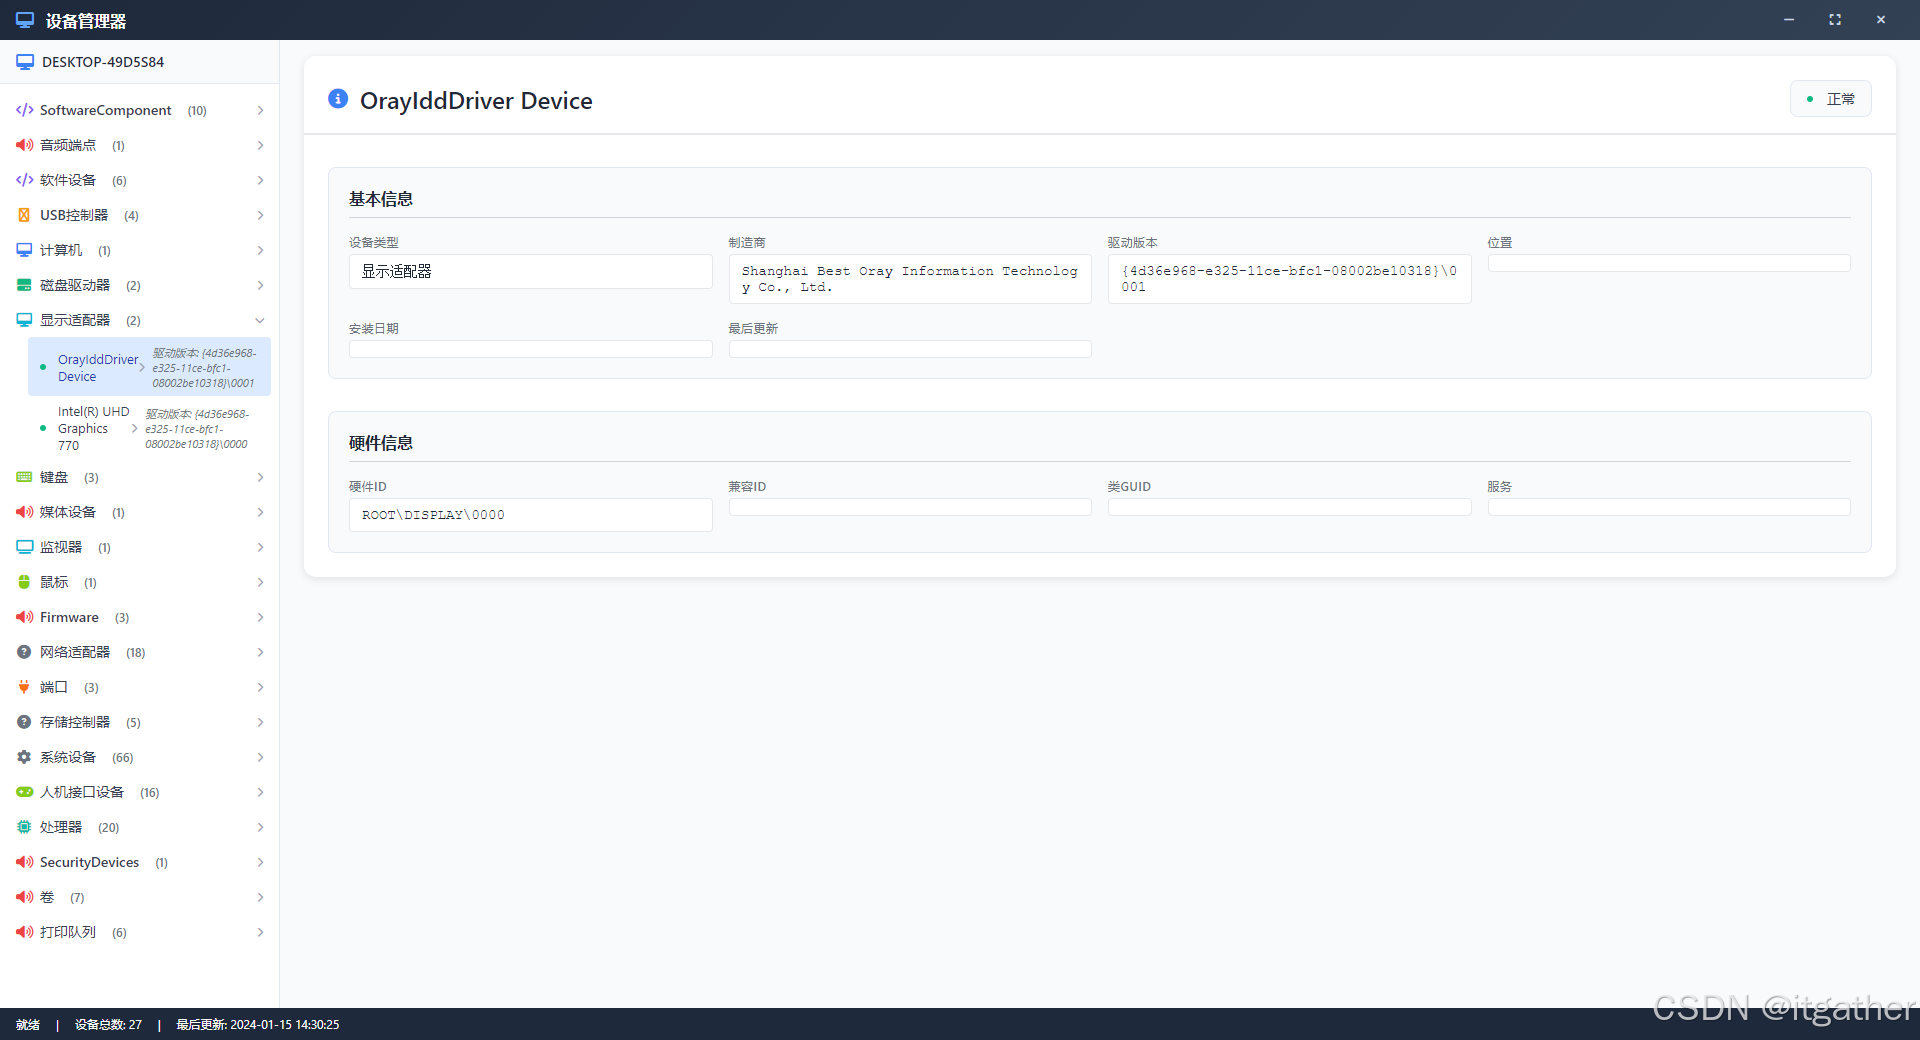
Task: Click the empty 兼容ID field
Action: point(910,507)
